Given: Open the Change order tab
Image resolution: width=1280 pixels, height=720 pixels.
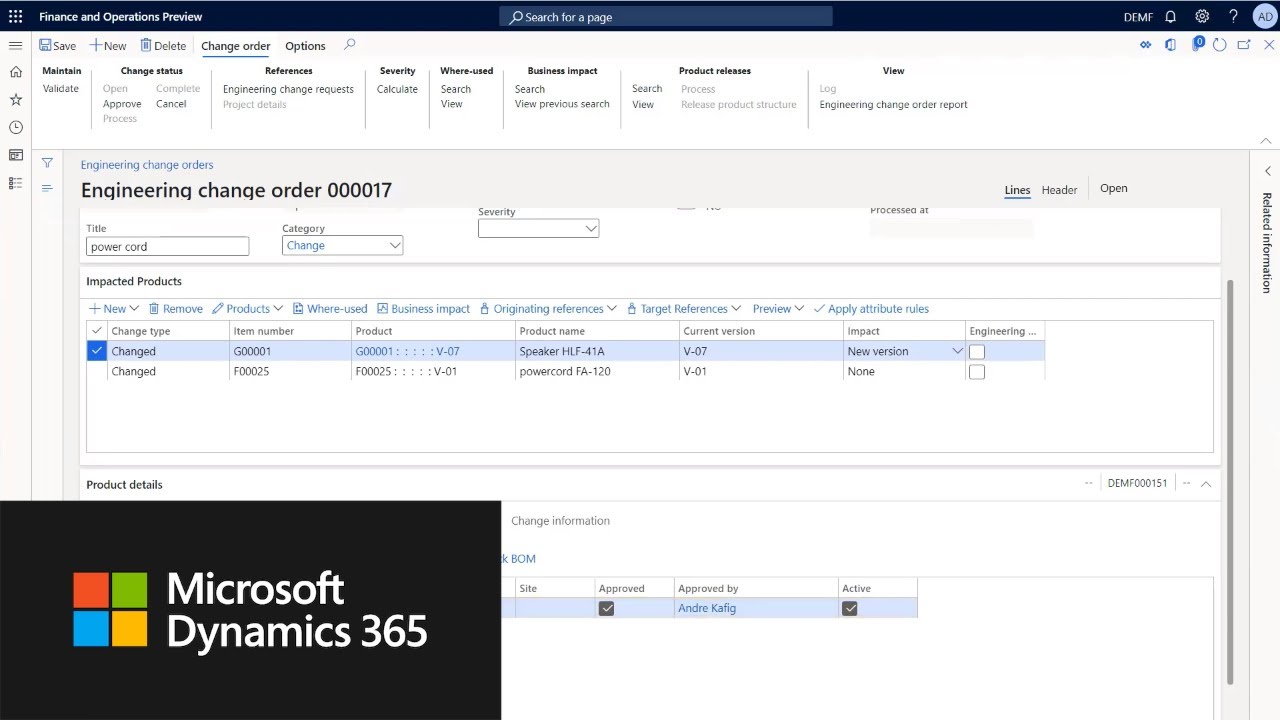Looking at the screenshot, I should 236,46.
